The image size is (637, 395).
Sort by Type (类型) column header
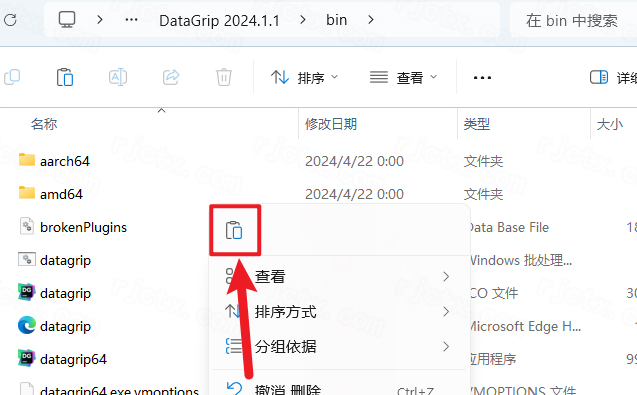click(477, 124)
